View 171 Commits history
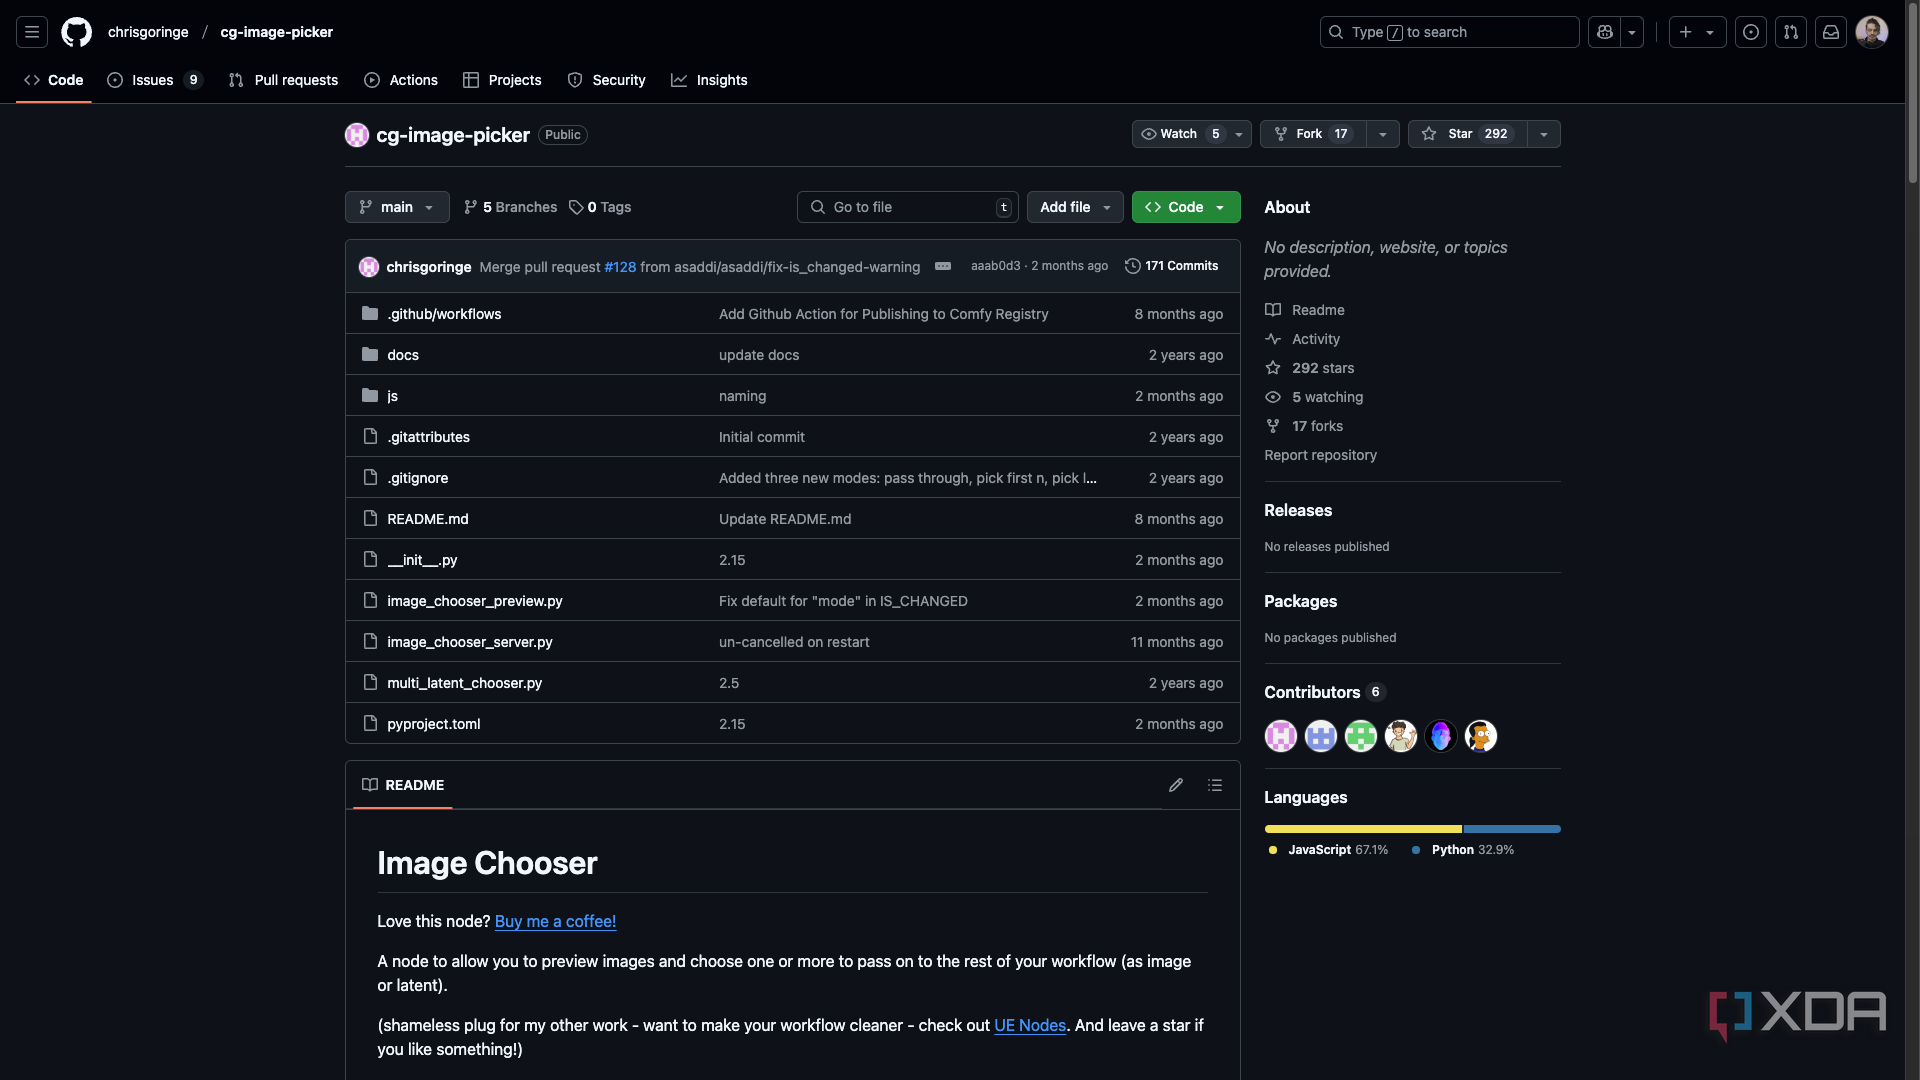The image size is (1920, 1080). 1171,266
